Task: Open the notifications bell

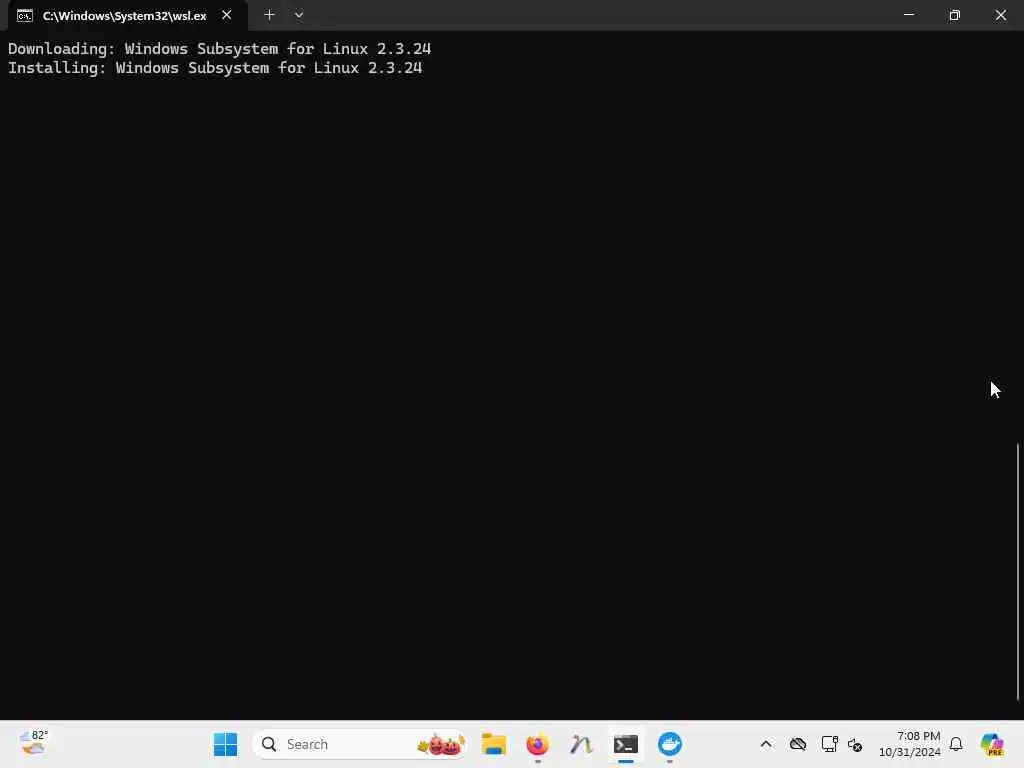Action: (x=956, y=744)
